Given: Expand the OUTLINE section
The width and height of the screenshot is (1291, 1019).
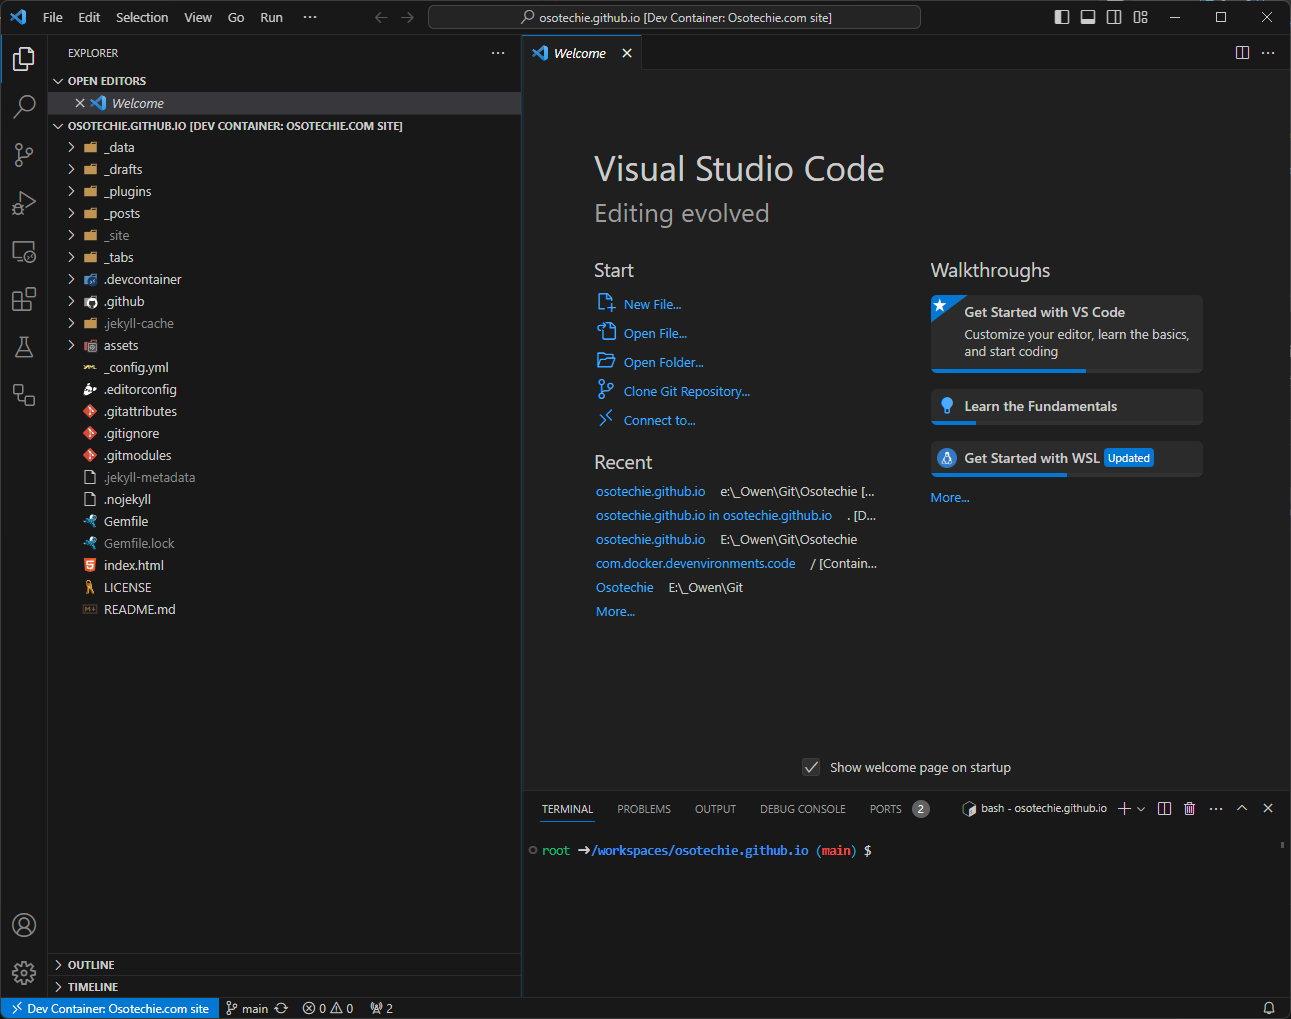Looking at the screenshot, I should (91, 965).
